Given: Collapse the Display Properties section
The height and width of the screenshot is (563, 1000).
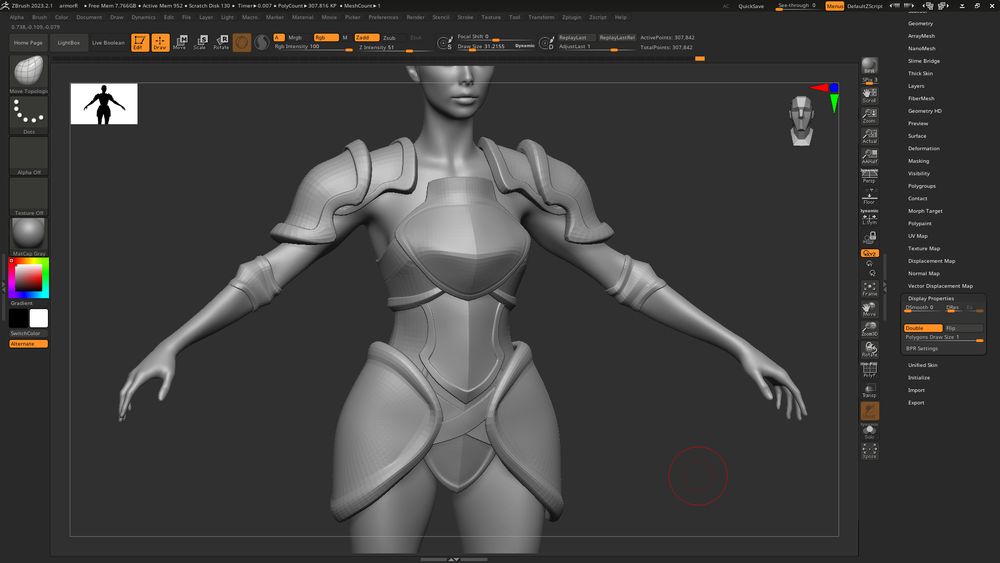Looking at the screenshot, I should pos(930,298).
